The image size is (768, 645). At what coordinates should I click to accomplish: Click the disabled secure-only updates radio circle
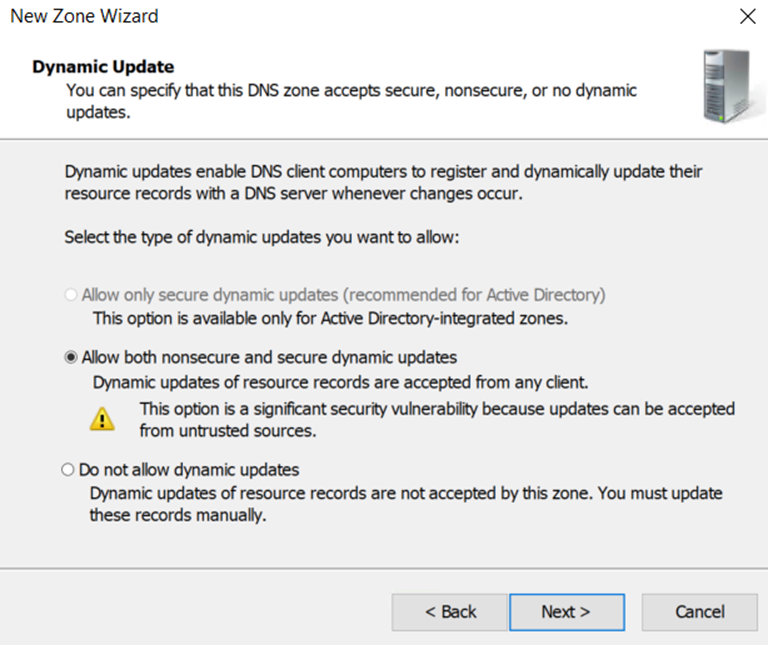70,296
